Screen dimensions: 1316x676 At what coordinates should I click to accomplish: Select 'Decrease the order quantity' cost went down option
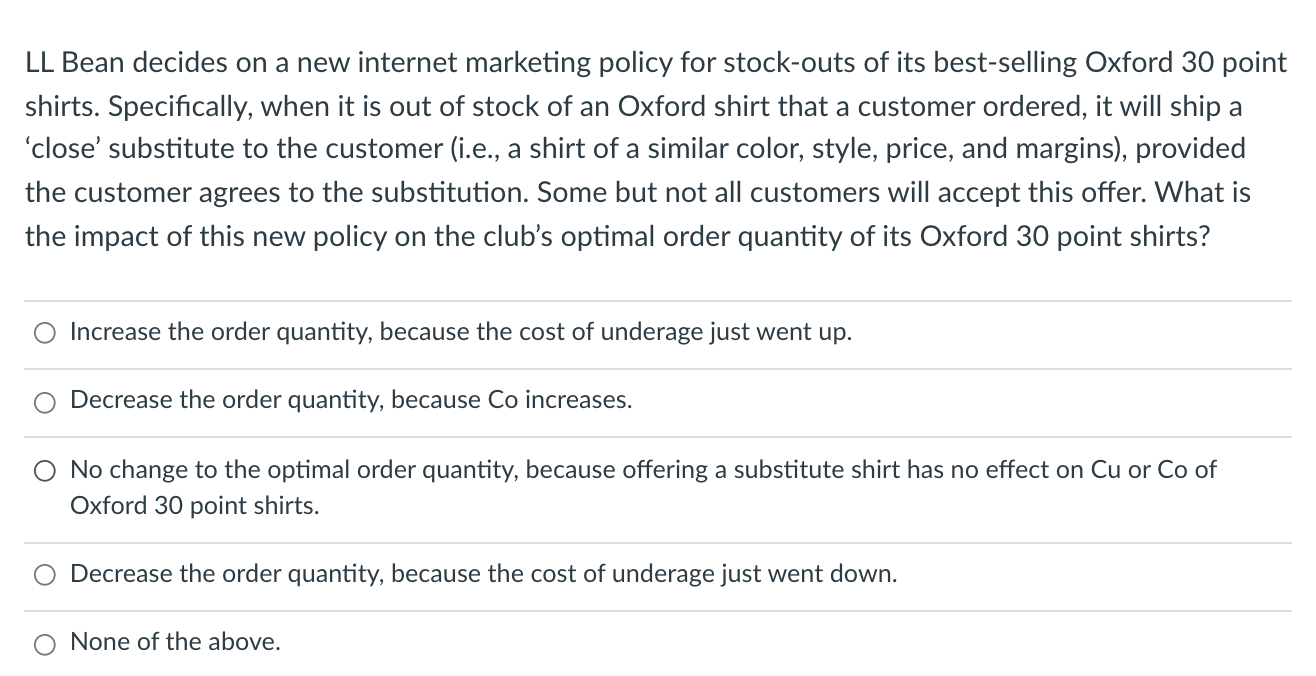click(x=44, y=574)
